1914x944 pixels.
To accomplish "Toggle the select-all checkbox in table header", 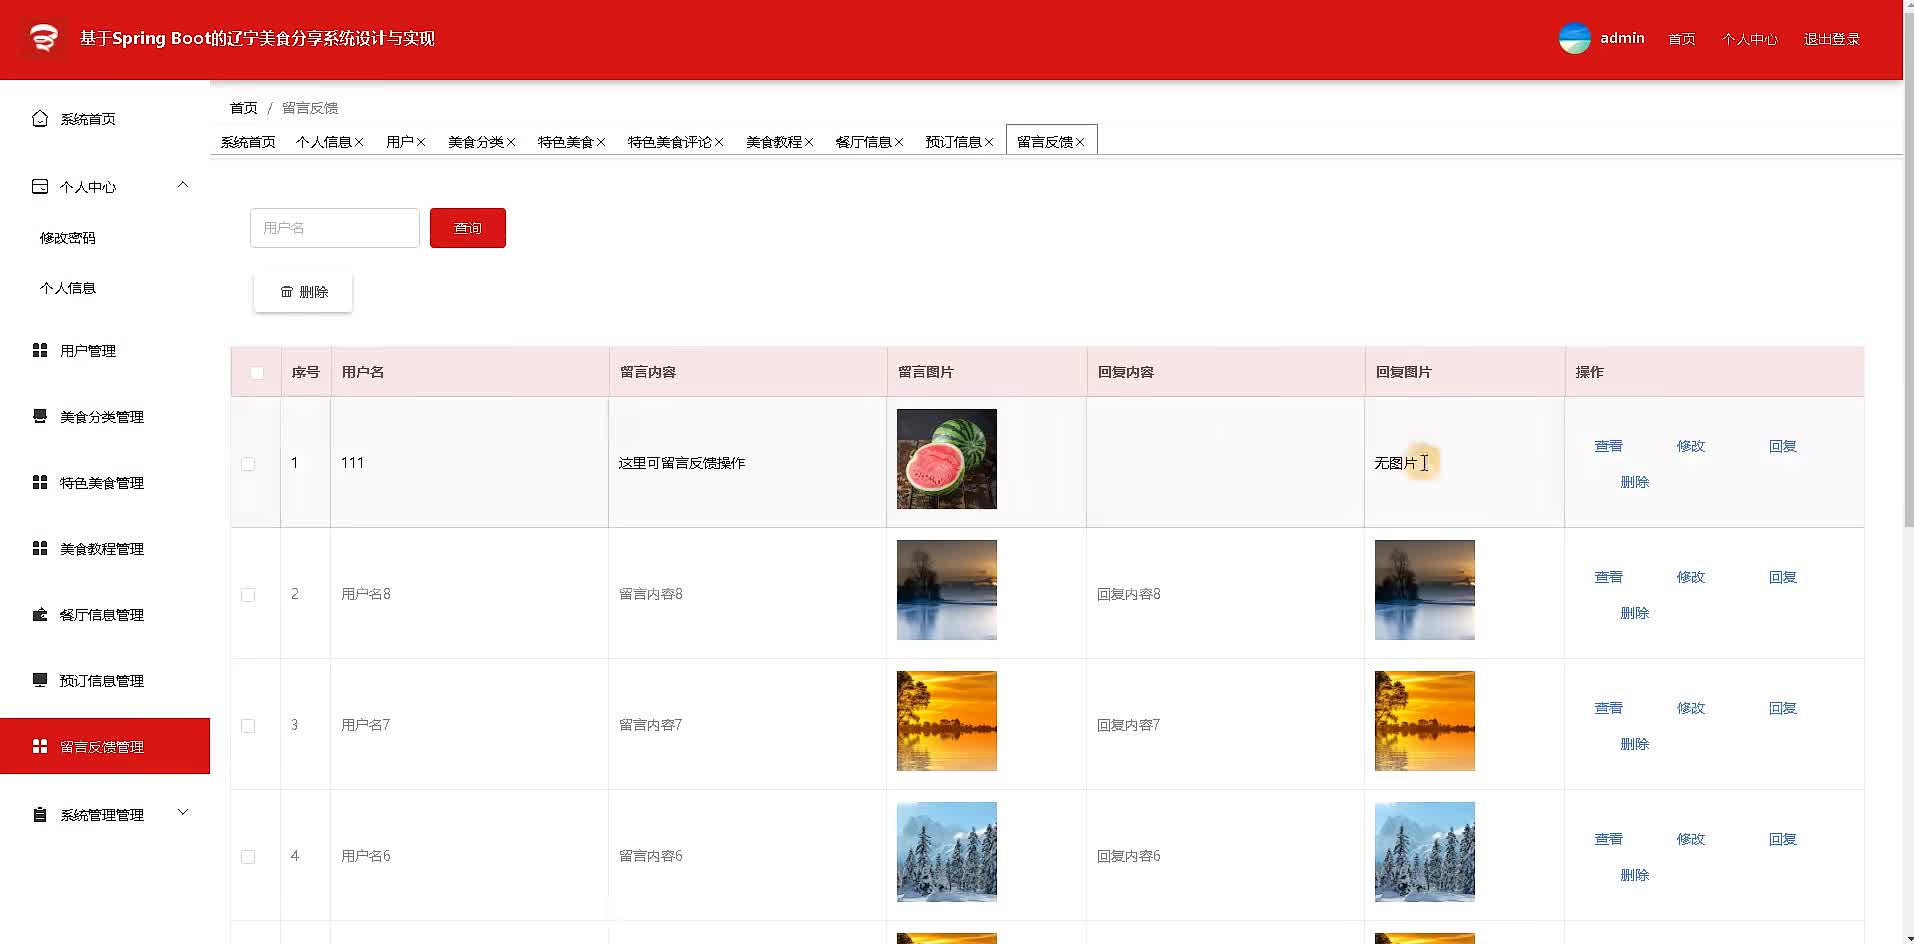I will [x=257, y=372].
